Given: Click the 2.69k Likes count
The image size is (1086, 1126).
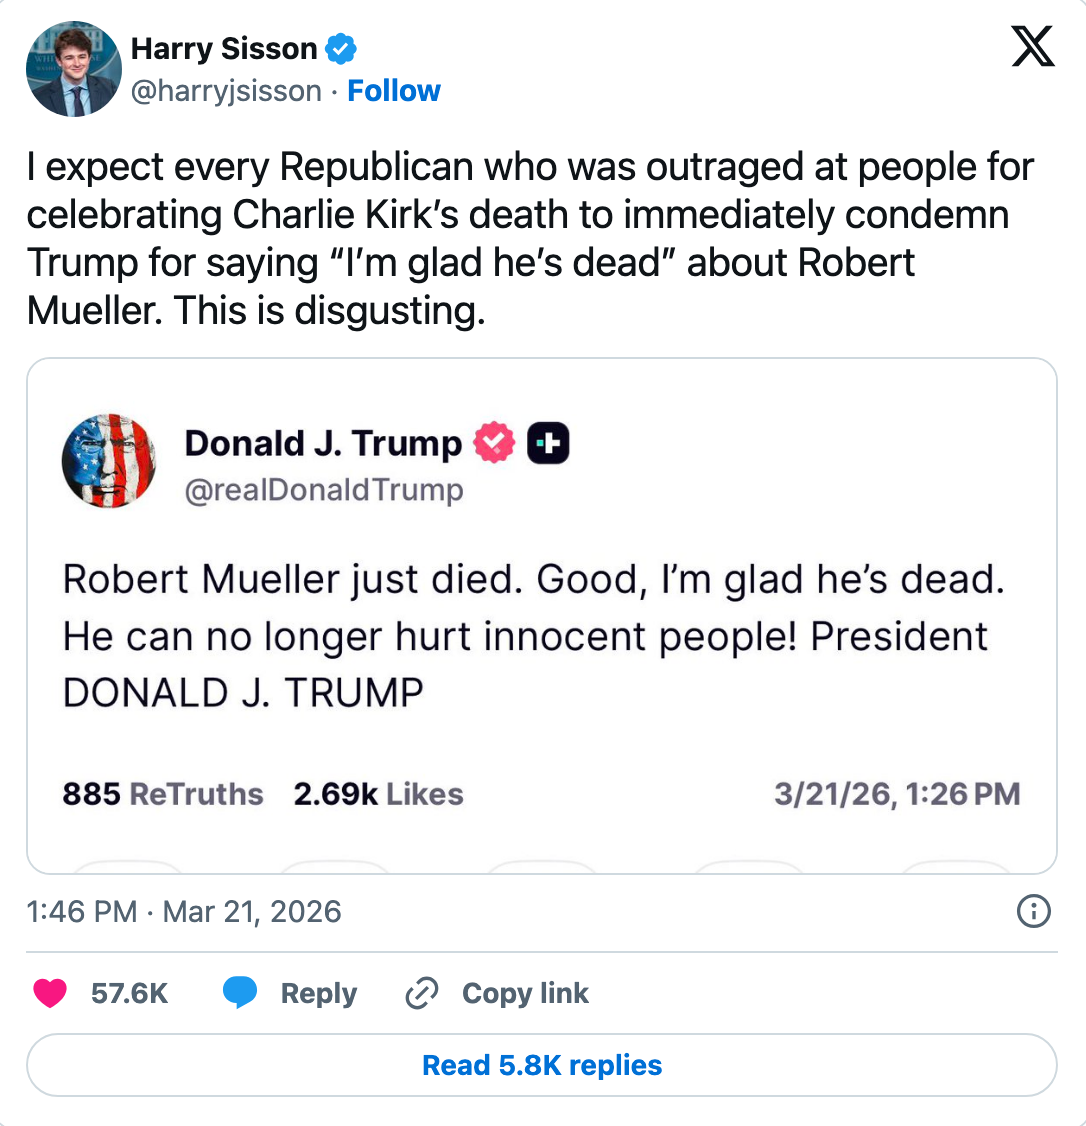Looking at the screenshot, I should 378,794.
